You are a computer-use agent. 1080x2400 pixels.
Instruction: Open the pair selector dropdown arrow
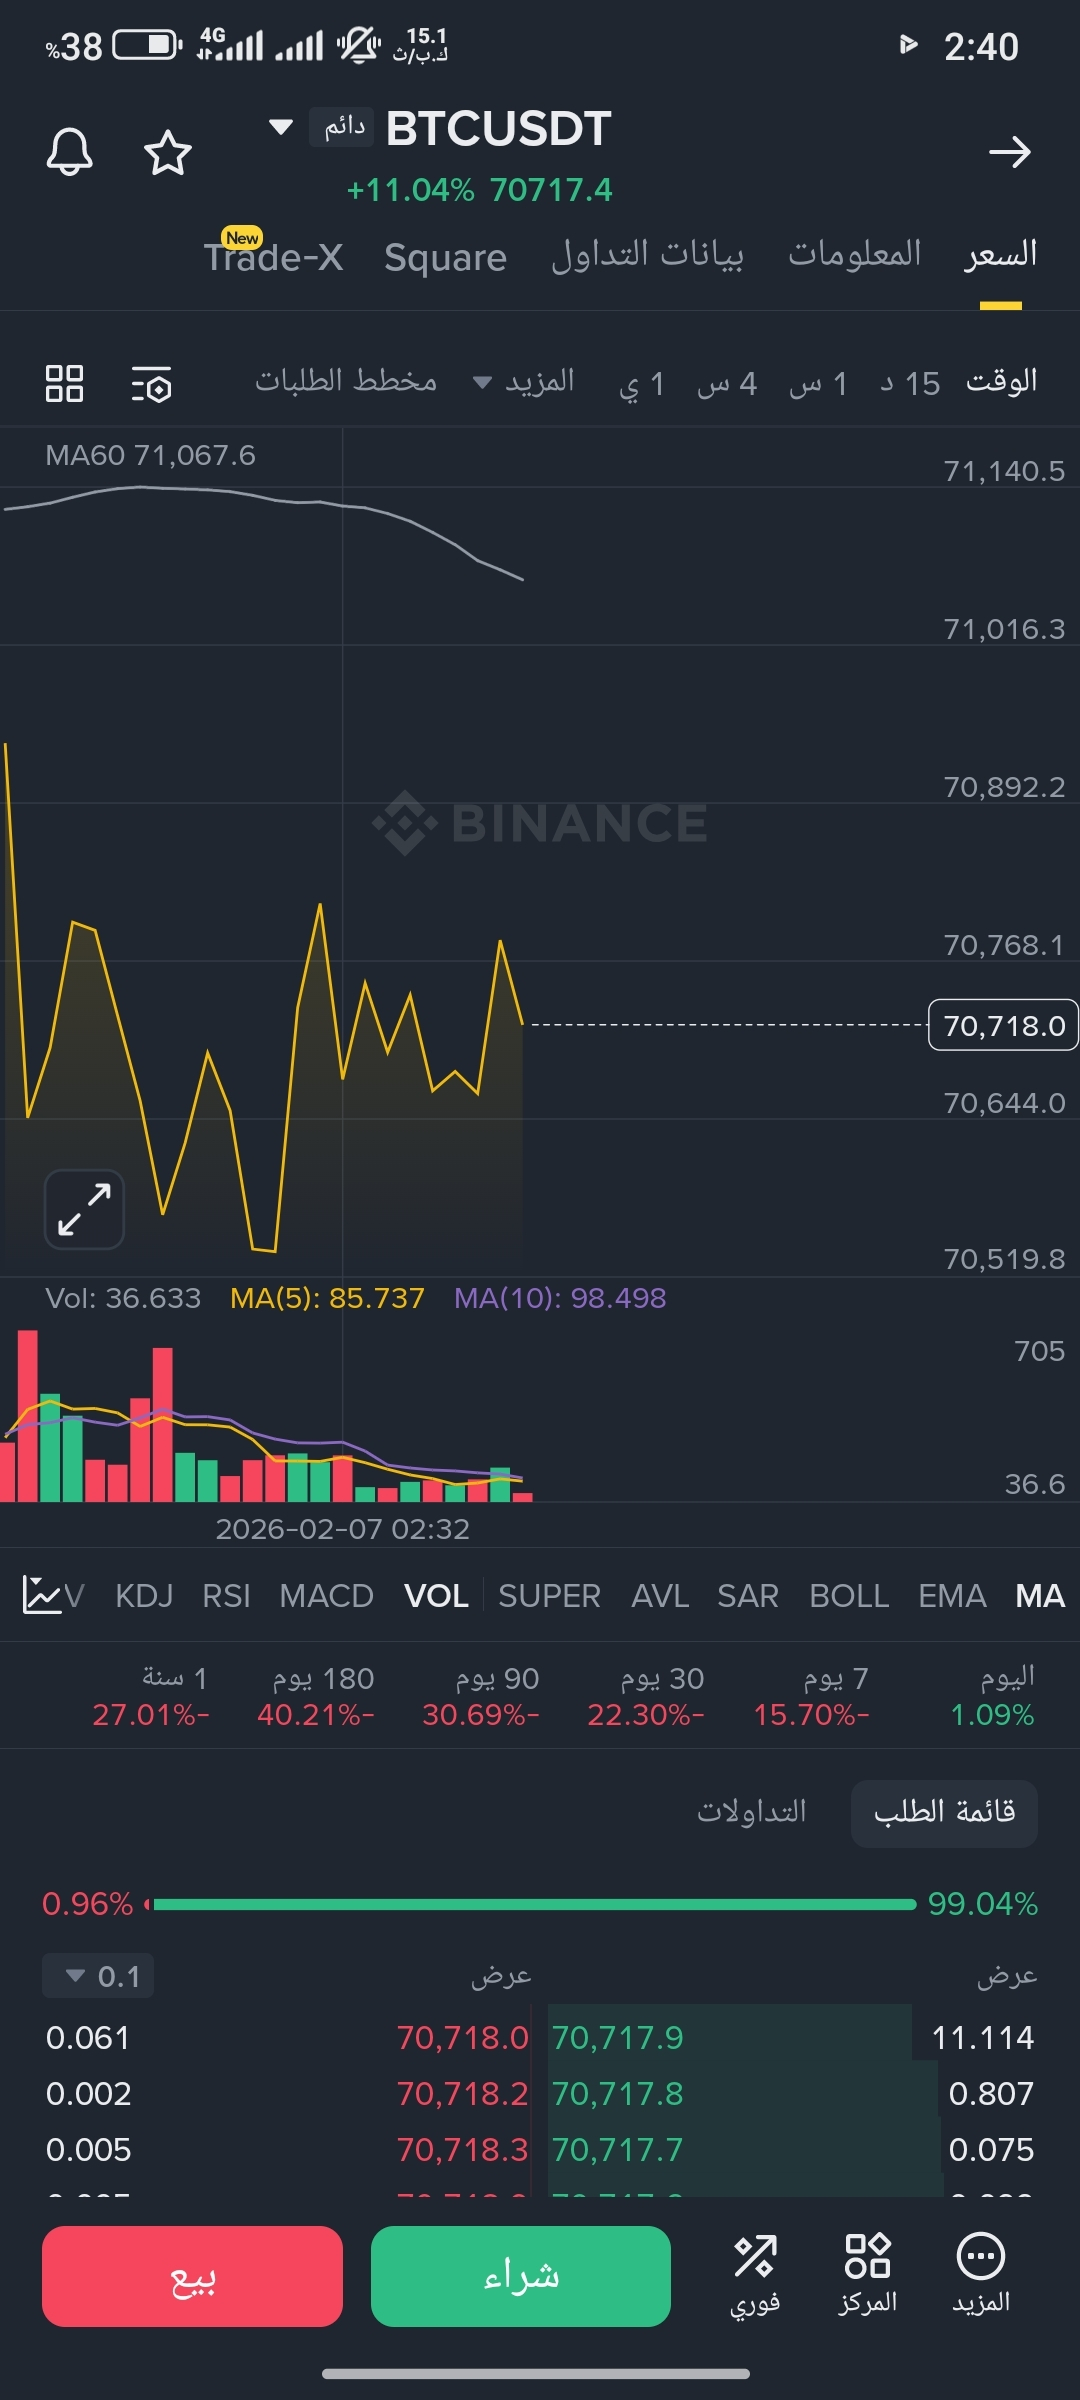(281, 127)
